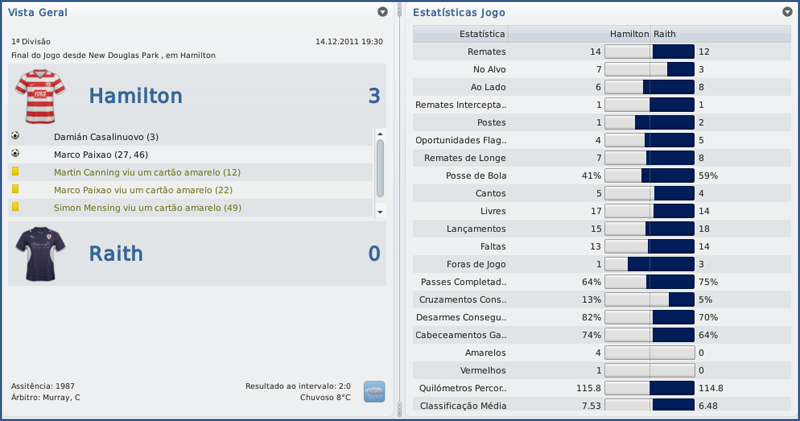Open the Vista Geral panel dropdown arrow
The height and width of the screenshot is (421, 800).
click(x=382, y=12)
